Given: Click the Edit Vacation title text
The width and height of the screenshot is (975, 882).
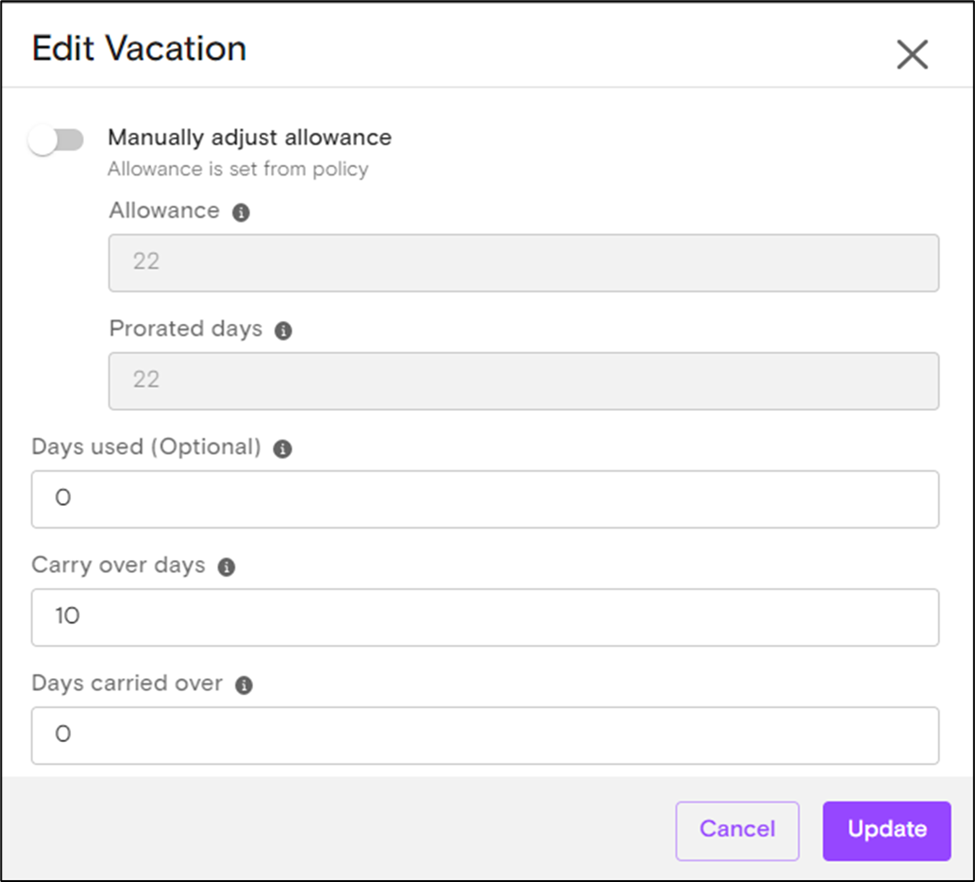Looking at the screenshot, I should pos(139,49).
